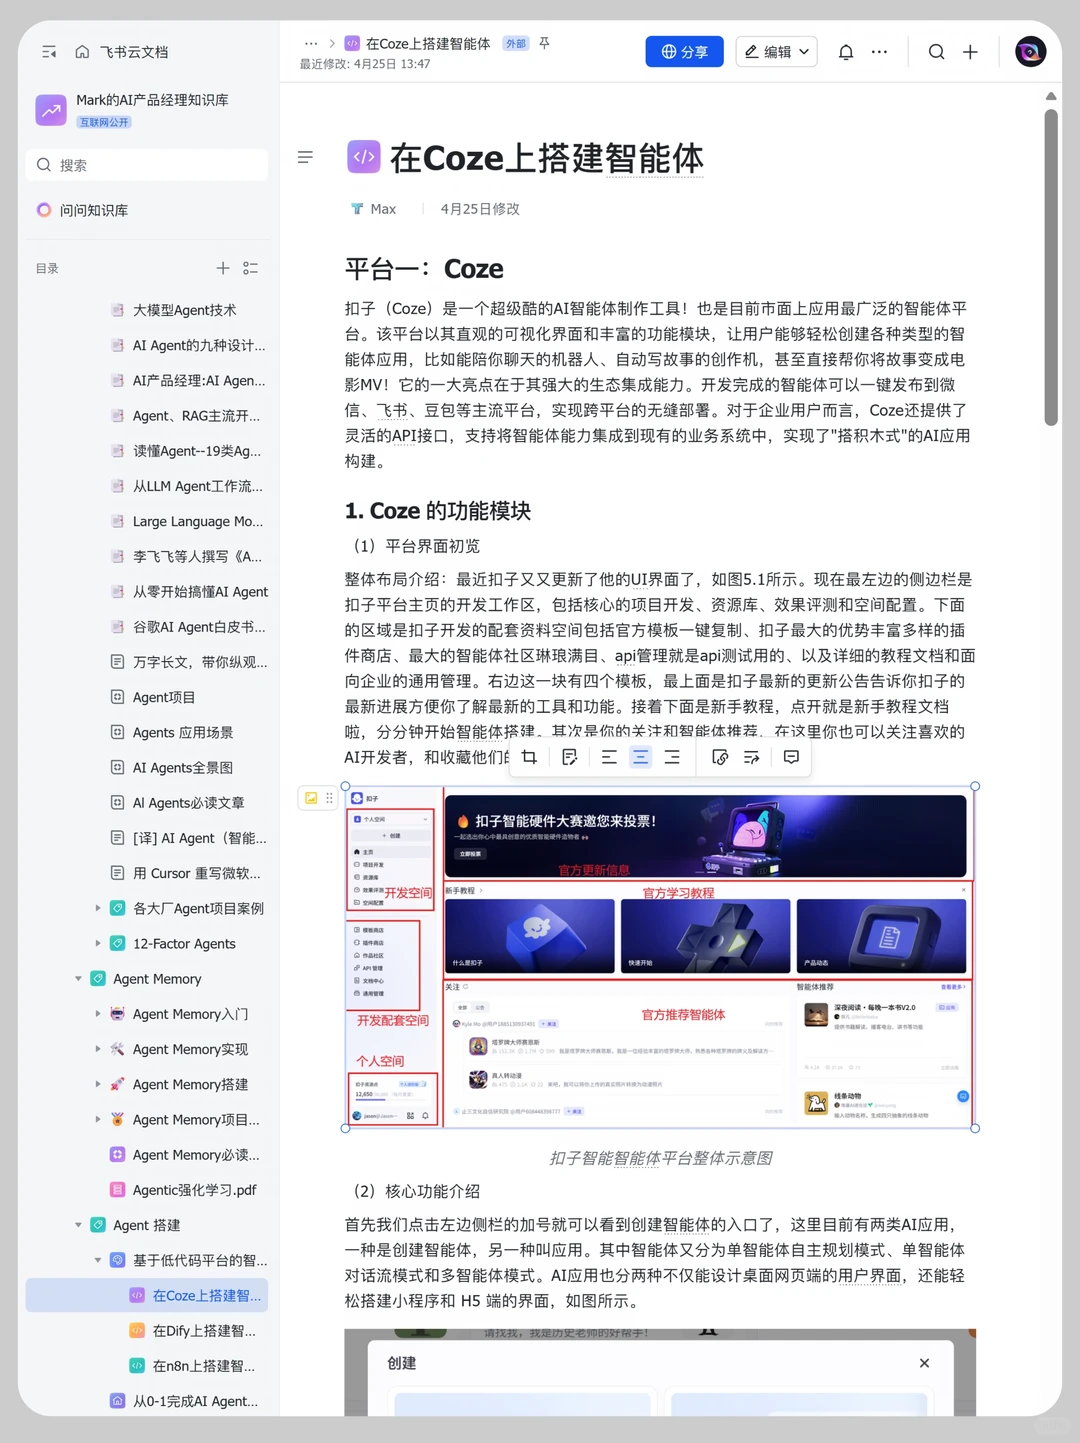1080x1443 pixels.
Task: Collapse the Agent Memory section
Action: [78, 979]
